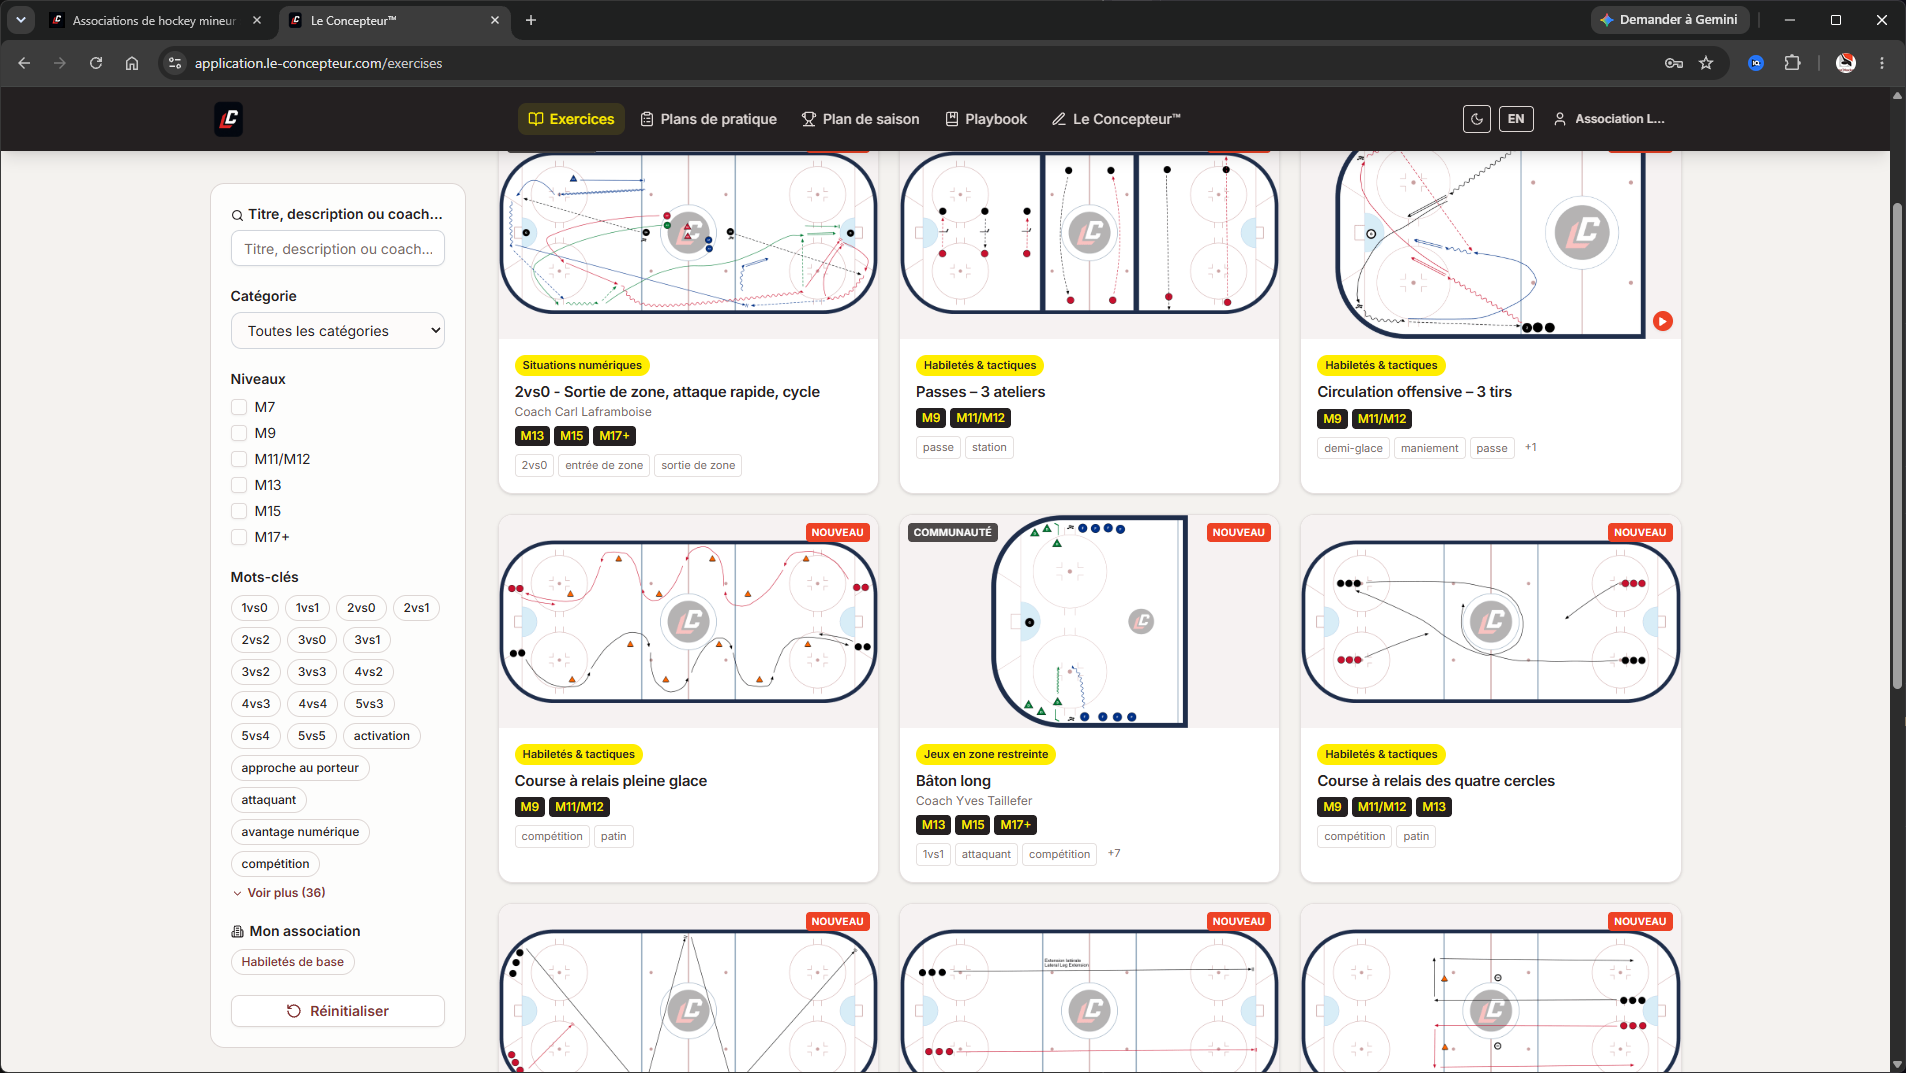This screenshot has width=1906, height=1073.
Task: Switch language with EN button
Action: [x=1516, y=119]
